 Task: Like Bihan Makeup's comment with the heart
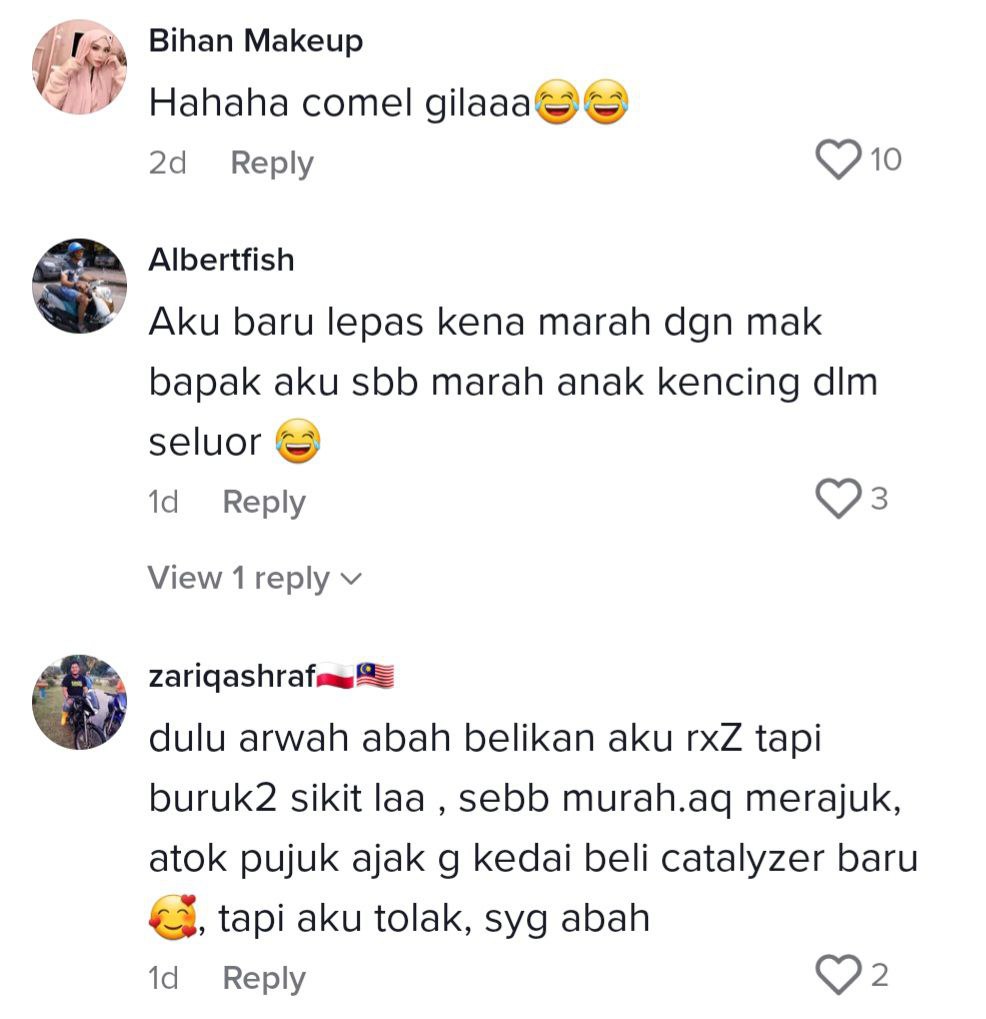click(838, 160)
